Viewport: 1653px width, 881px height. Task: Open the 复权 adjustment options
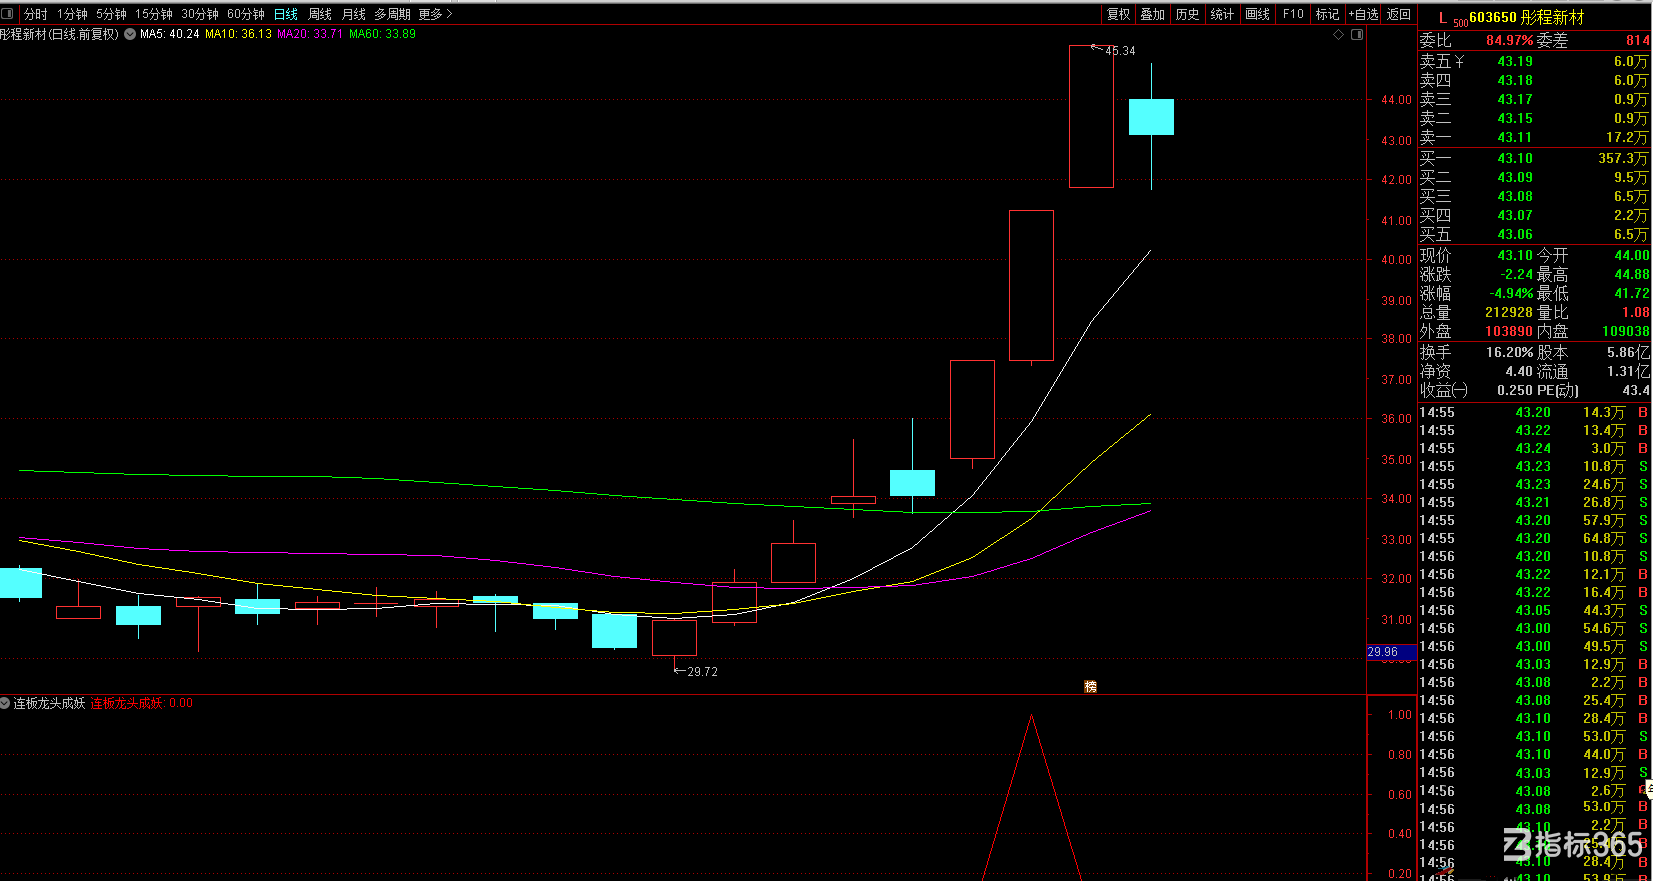(1118, 14)
